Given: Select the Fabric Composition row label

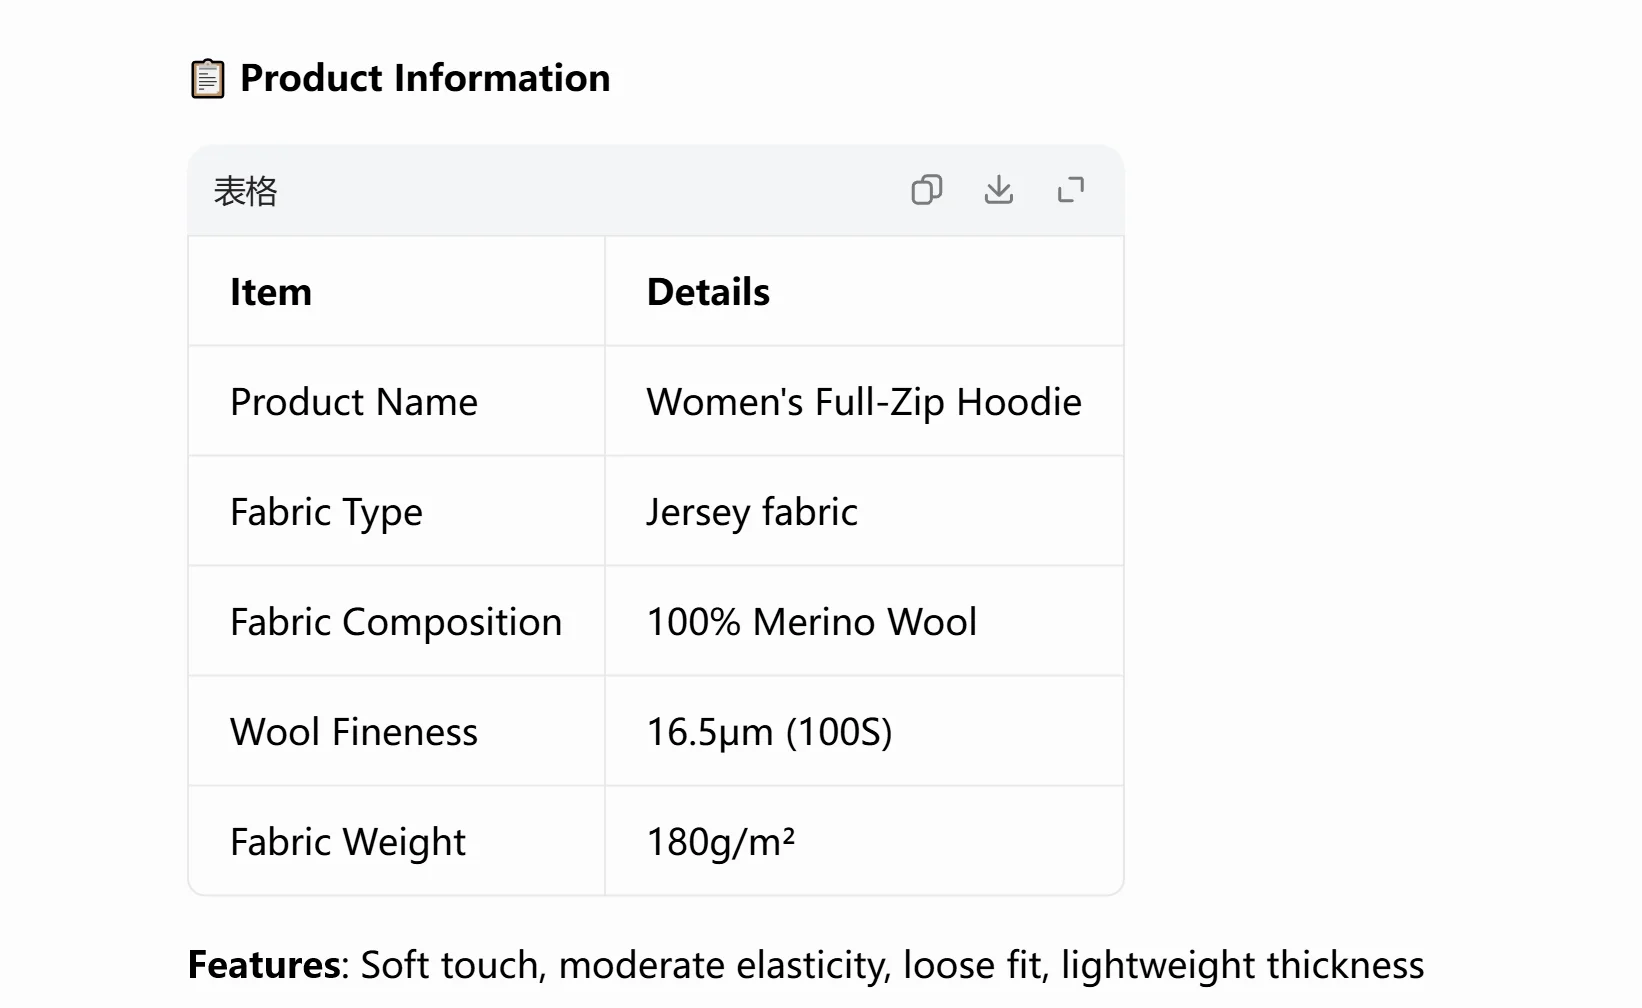Looking at the screenshot, I should pos(396,622).
